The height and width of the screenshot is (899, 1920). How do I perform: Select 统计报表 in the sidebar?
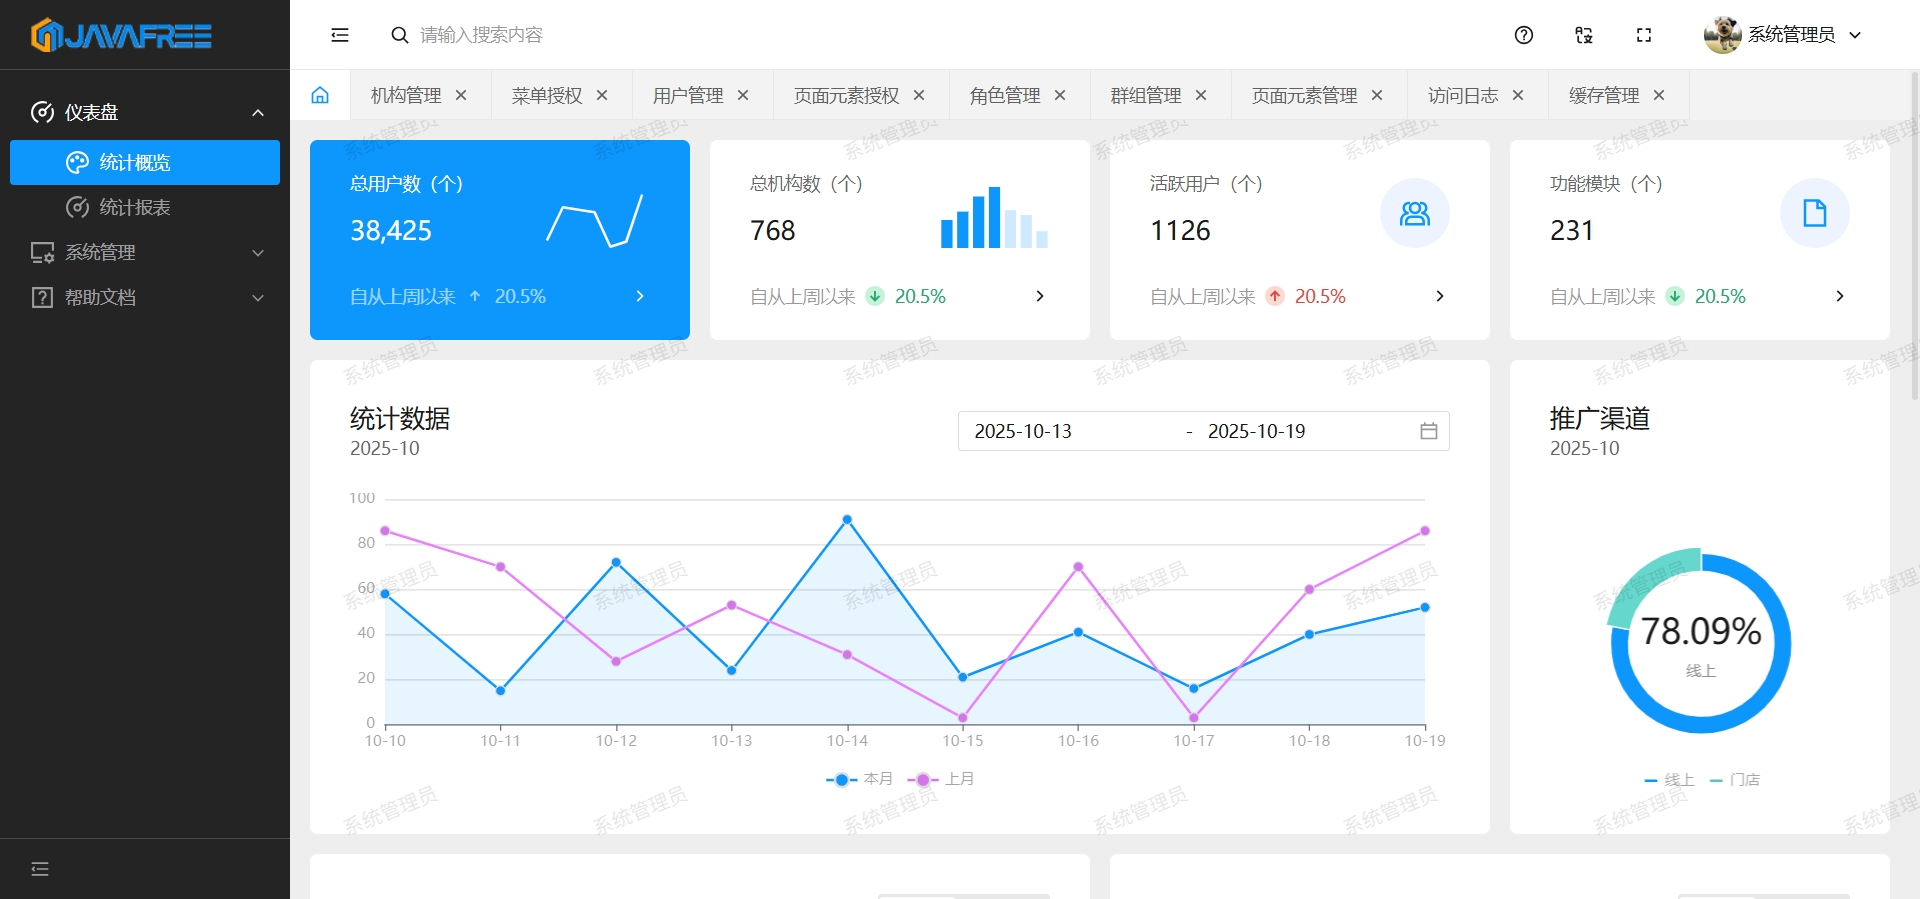[x=135, y=208]
